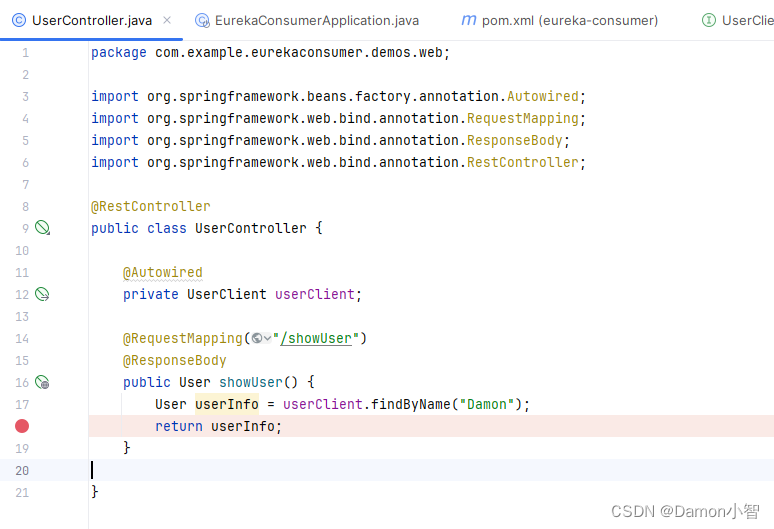Click the interface icon on UserClient tab
The height and width of the screenshot is (529, 774).
pos(708,20)
